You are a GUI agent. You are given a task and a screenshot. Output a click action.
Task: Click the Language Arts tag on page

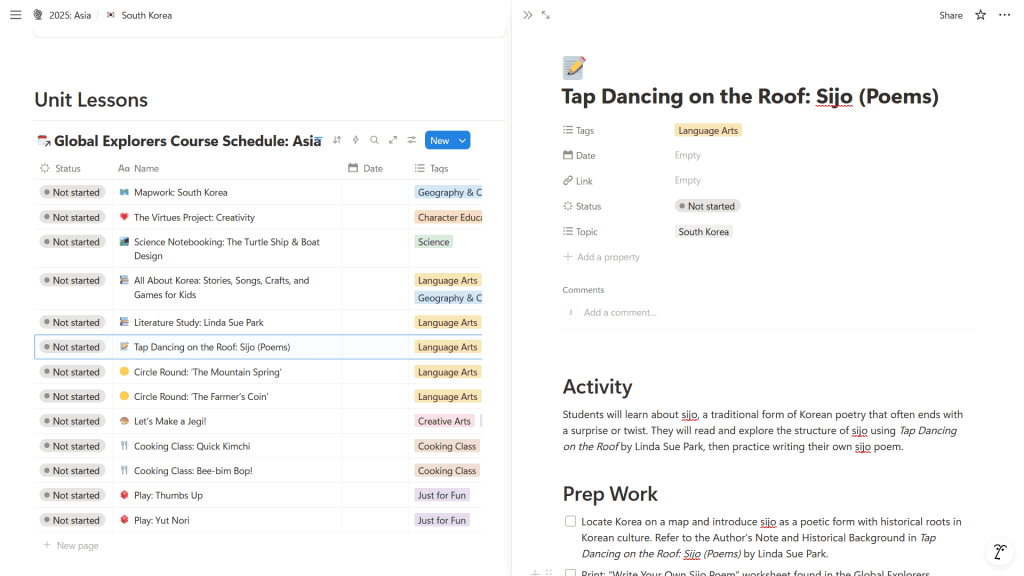[707, 130]
